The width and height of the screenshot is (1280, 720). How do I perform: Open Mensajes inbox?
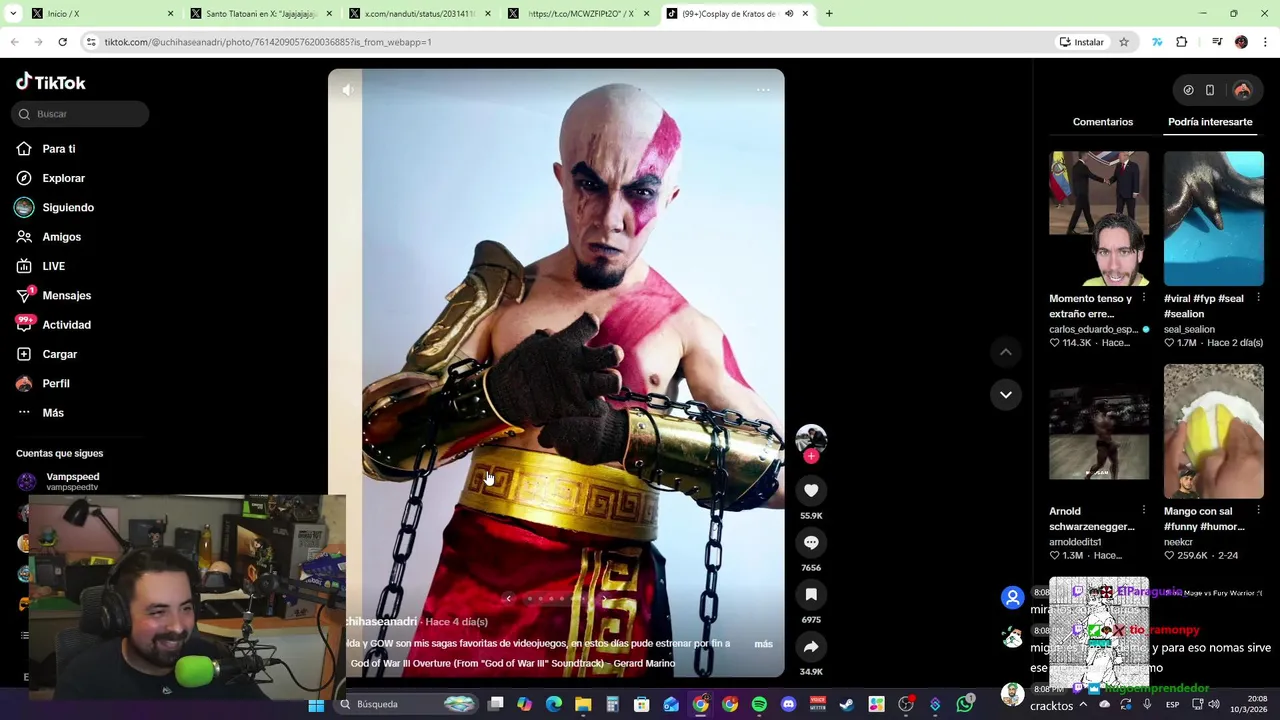(66, 295)
